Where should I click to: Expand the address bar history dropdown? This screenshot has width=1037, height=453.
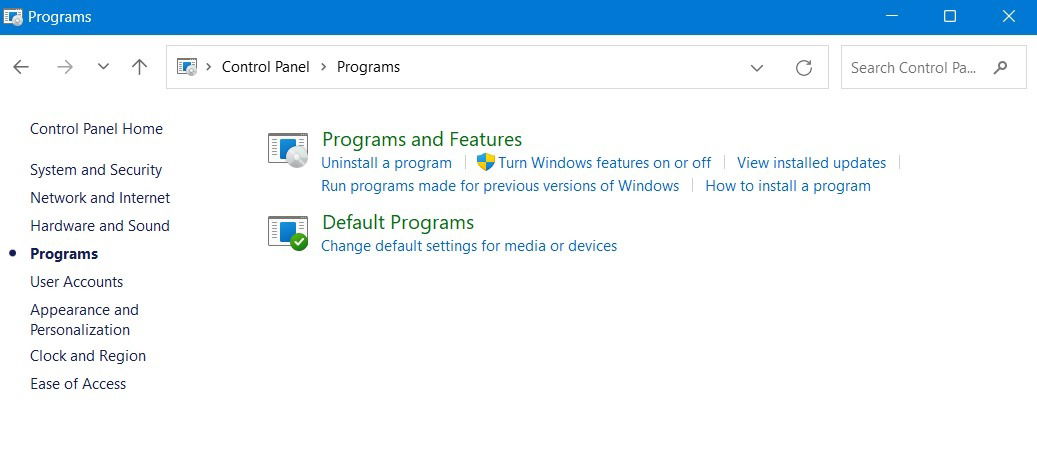(757, 67)
